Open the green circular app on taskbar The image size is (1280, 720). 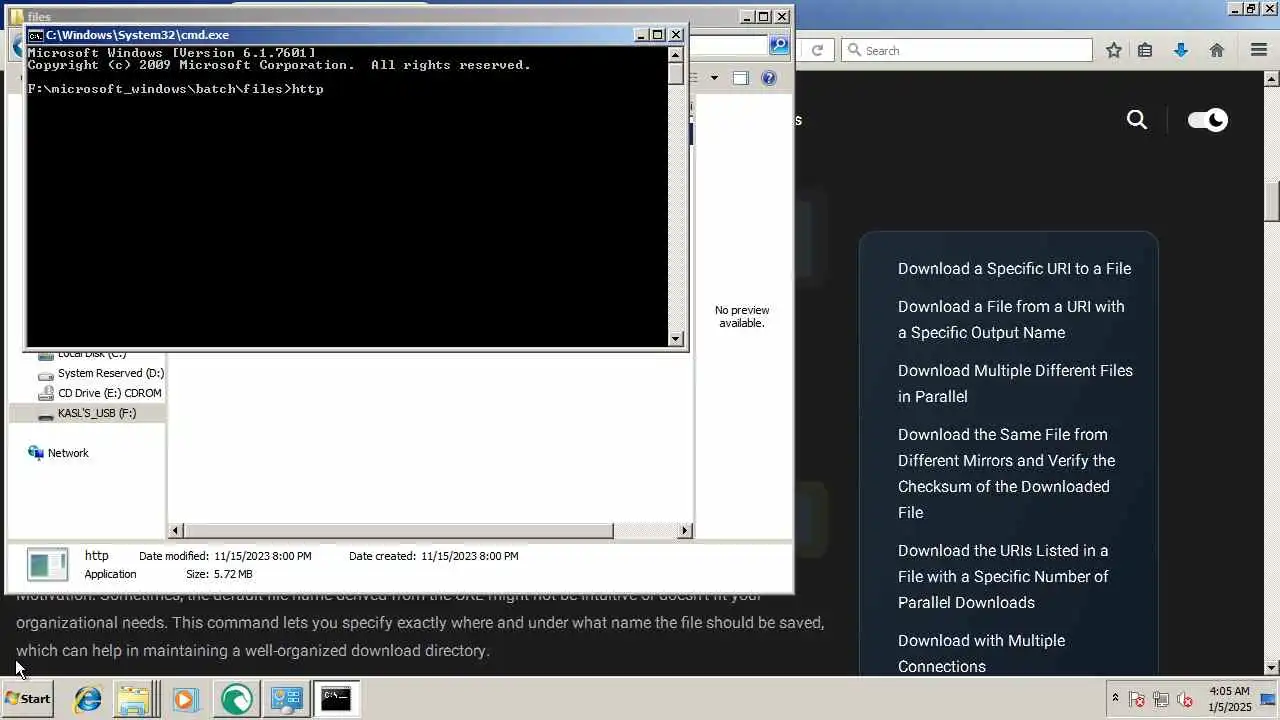(x=237, y=699)
